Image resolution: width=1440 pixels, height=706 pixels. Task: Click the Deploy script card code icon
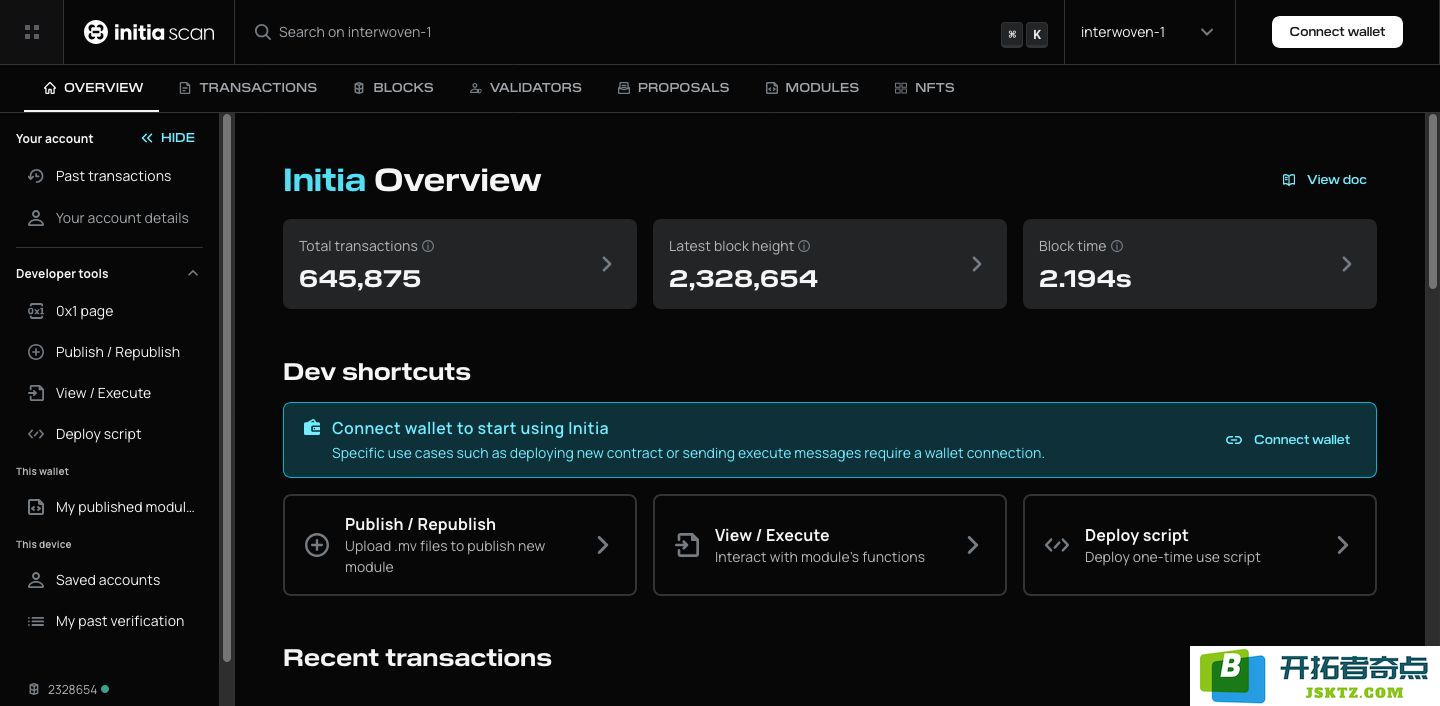[x=1057, y=545]
